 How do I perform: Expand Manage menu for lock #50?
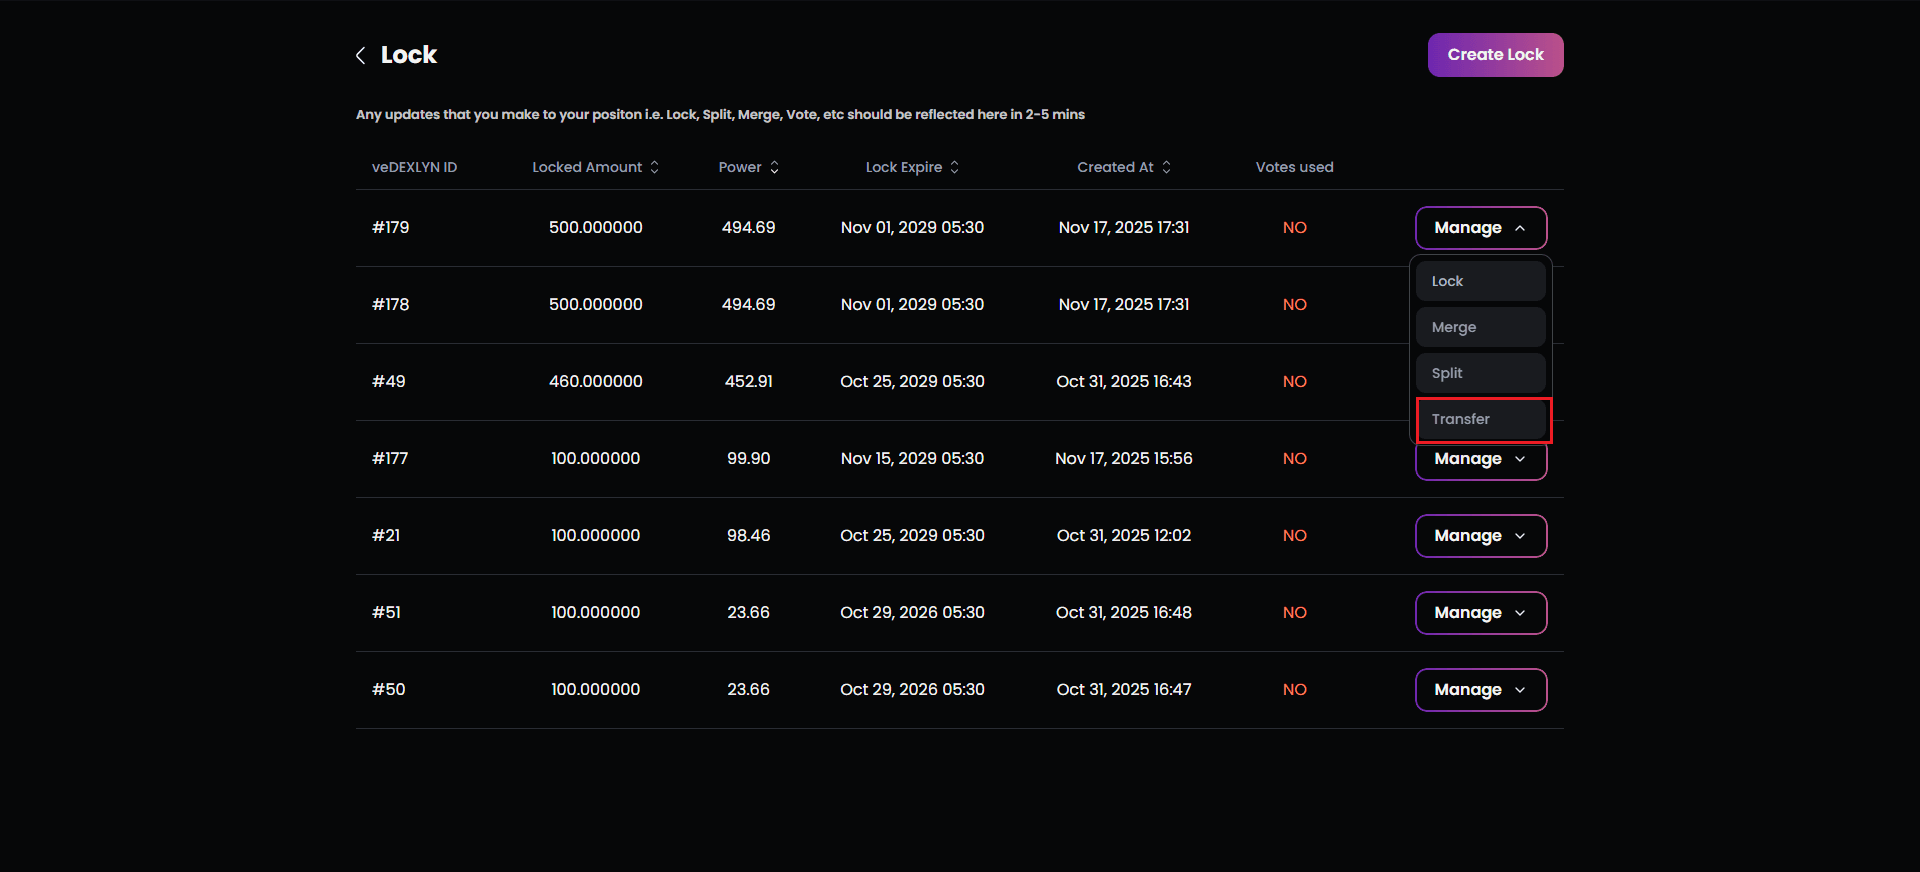tap(1480, 690)
